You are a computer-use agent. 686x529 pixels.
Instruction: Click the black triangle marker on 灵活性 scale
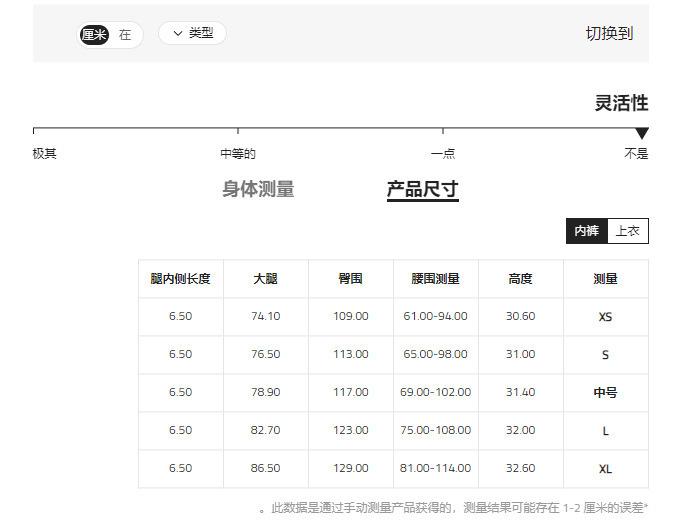642,133
